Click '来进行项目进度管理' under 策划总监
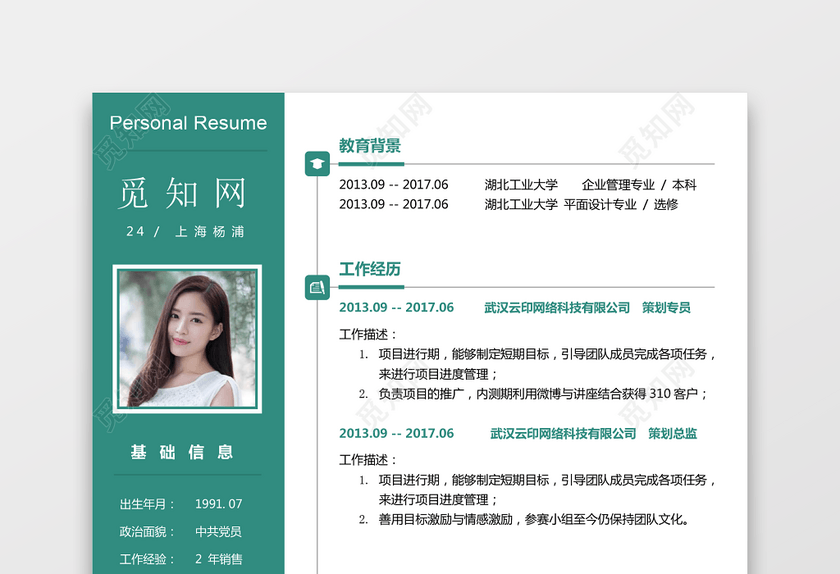The height and width of the screenshot is (574, 840). click(x=438, y=500)
